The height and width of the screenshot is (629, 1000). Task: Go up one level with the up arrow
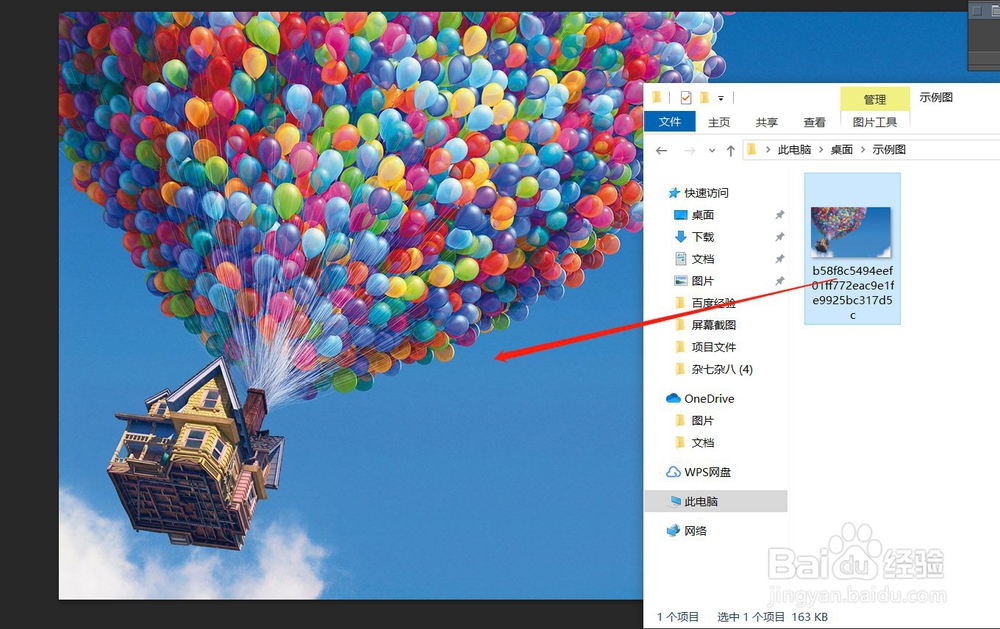tap(731, 151)
